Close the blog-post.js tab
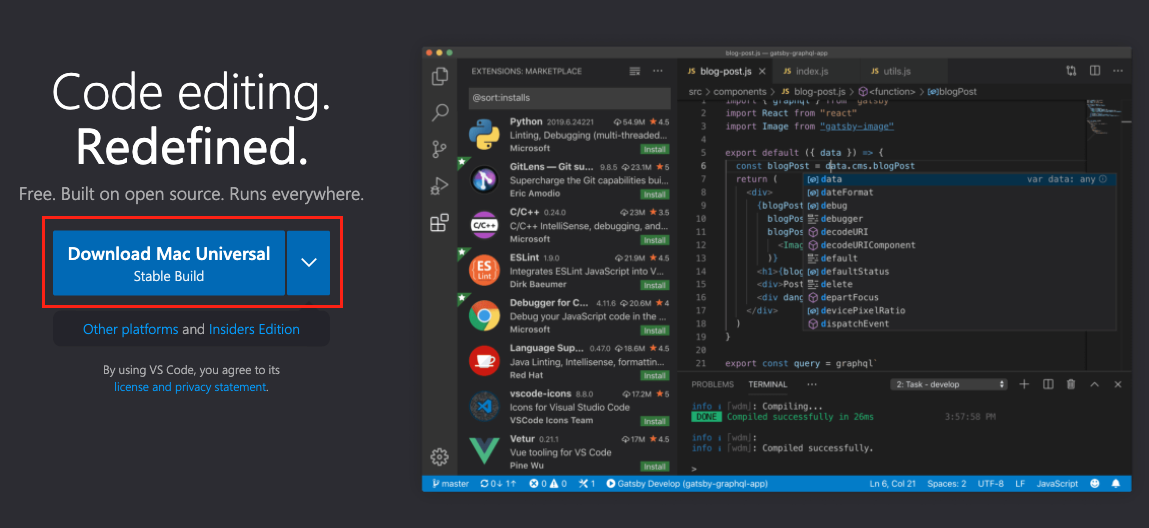Image resolution: width=1149 pixels, height=528 pixels. [x=762, y=71]
